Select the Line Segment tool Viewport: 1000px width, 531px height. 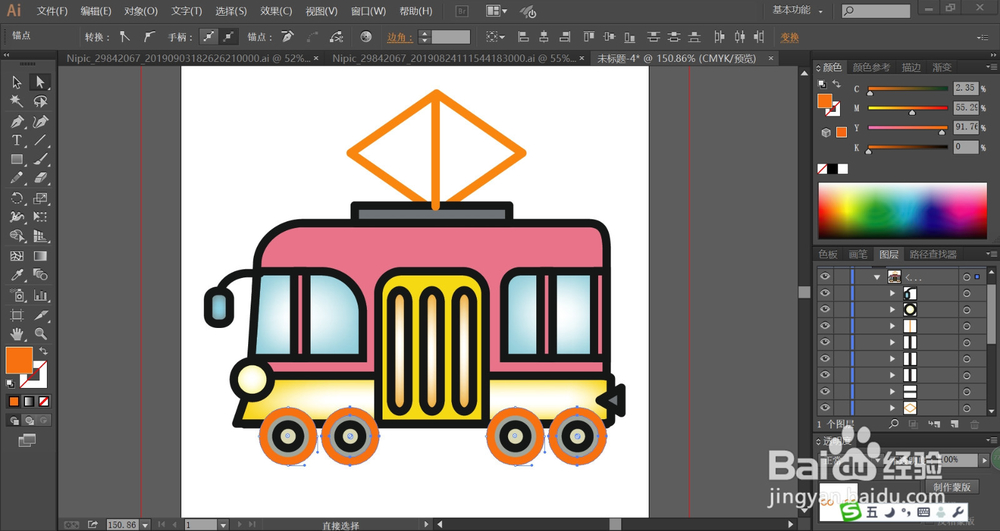point(40,140)
